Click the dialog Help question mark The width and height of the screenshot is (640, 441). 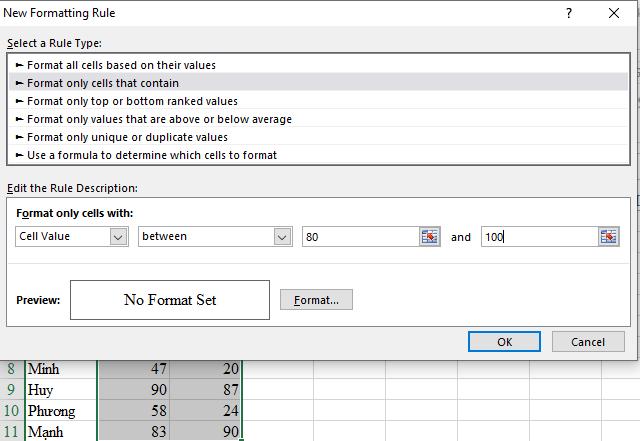(569, 13)
